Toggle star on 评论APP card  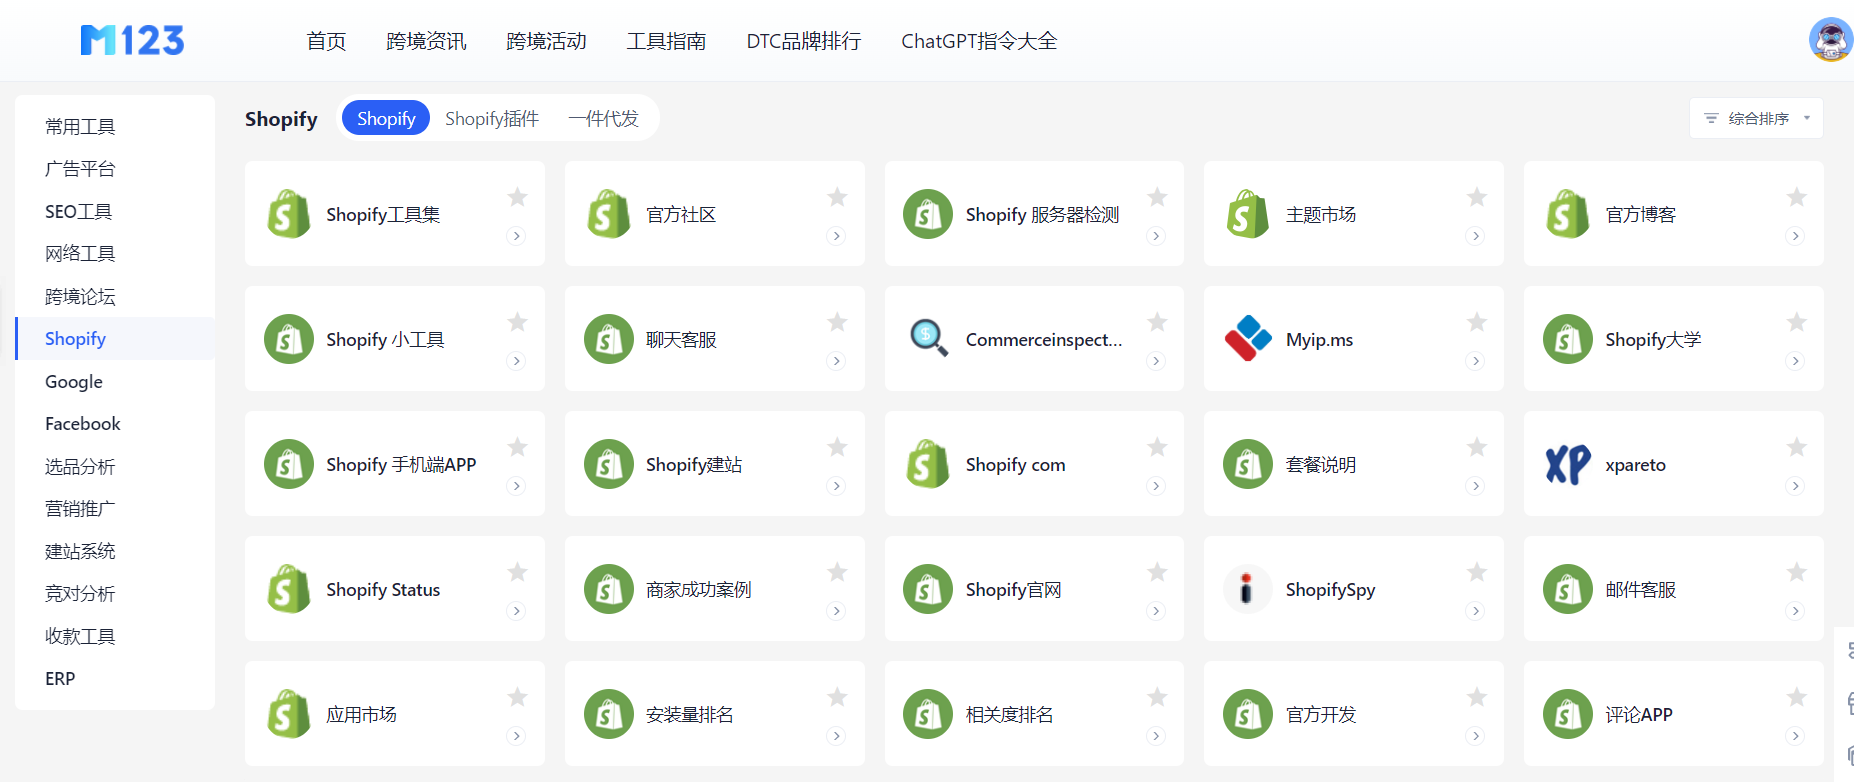point(1796,697)
